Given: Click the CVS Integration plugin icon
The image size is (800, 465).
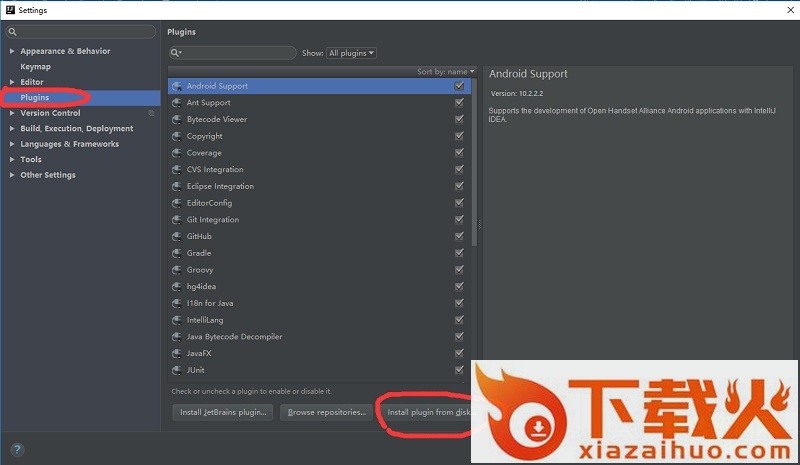Looking at the screenshot, I should pyautogui.click(x=177, y=169).
